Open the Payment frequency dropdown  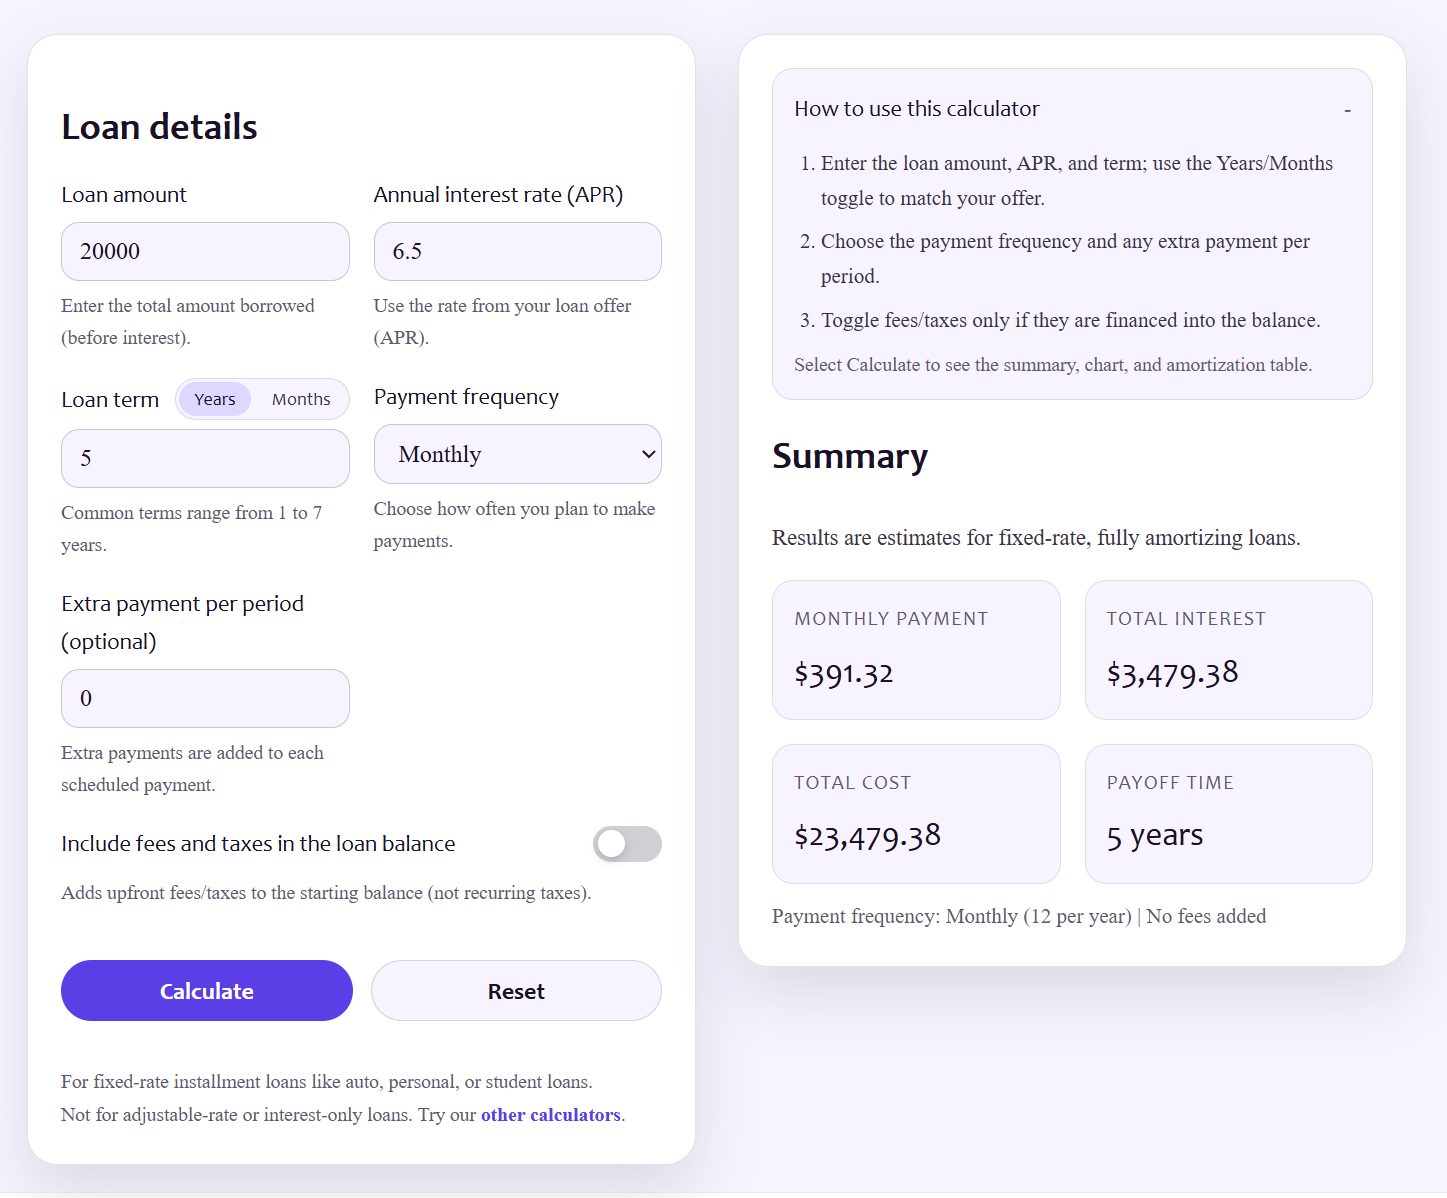517,454
